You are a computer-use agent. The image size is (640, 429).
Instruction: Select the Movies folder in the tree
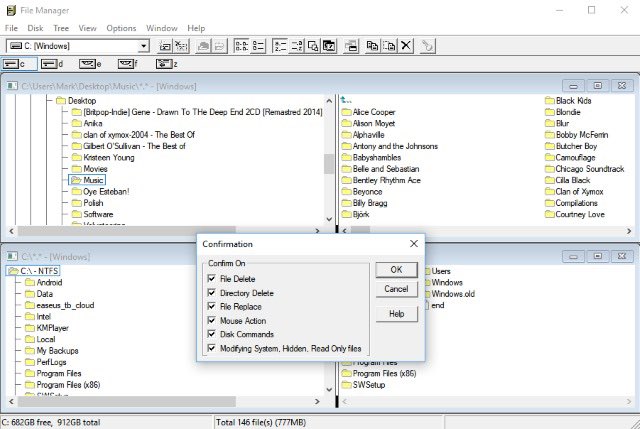pyautogui.click(x=89, y=169)
